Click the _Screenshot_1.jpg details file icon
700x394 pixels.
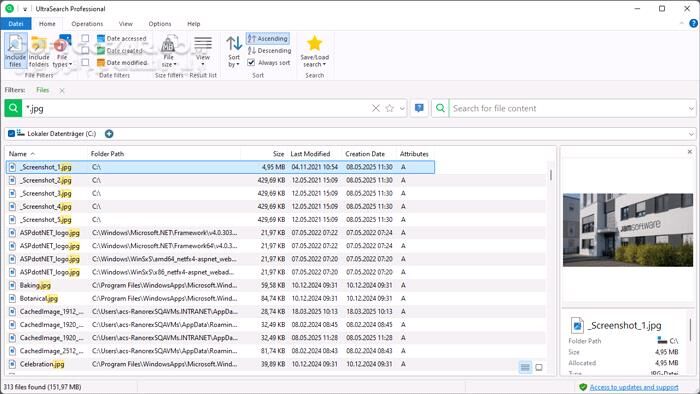577,325
